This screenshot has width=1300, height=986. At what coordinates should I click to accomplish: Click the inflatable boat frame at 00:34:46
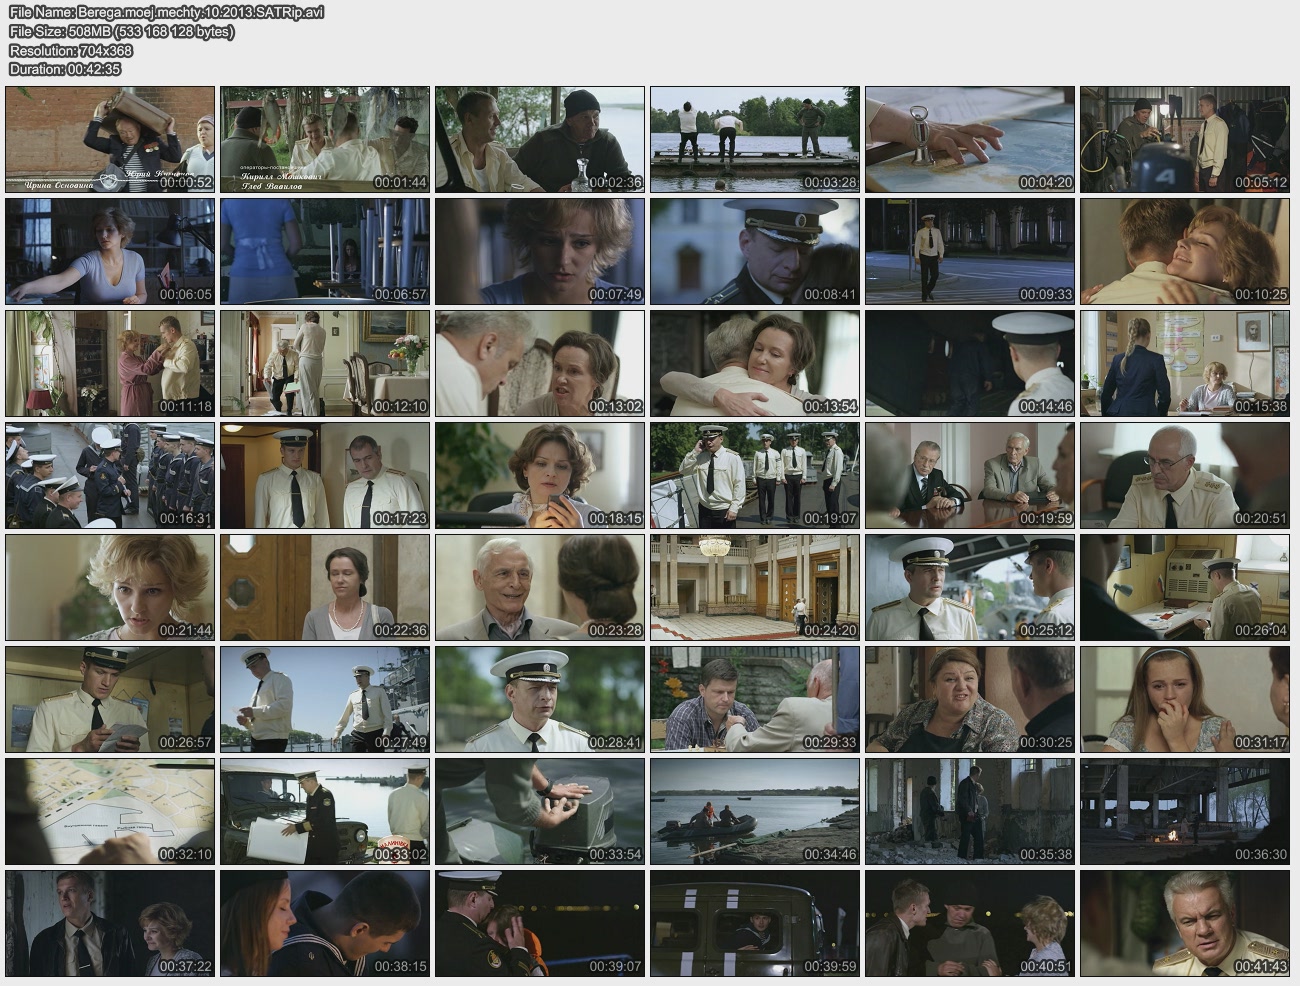pyautogui.click(x=755, y=811)
